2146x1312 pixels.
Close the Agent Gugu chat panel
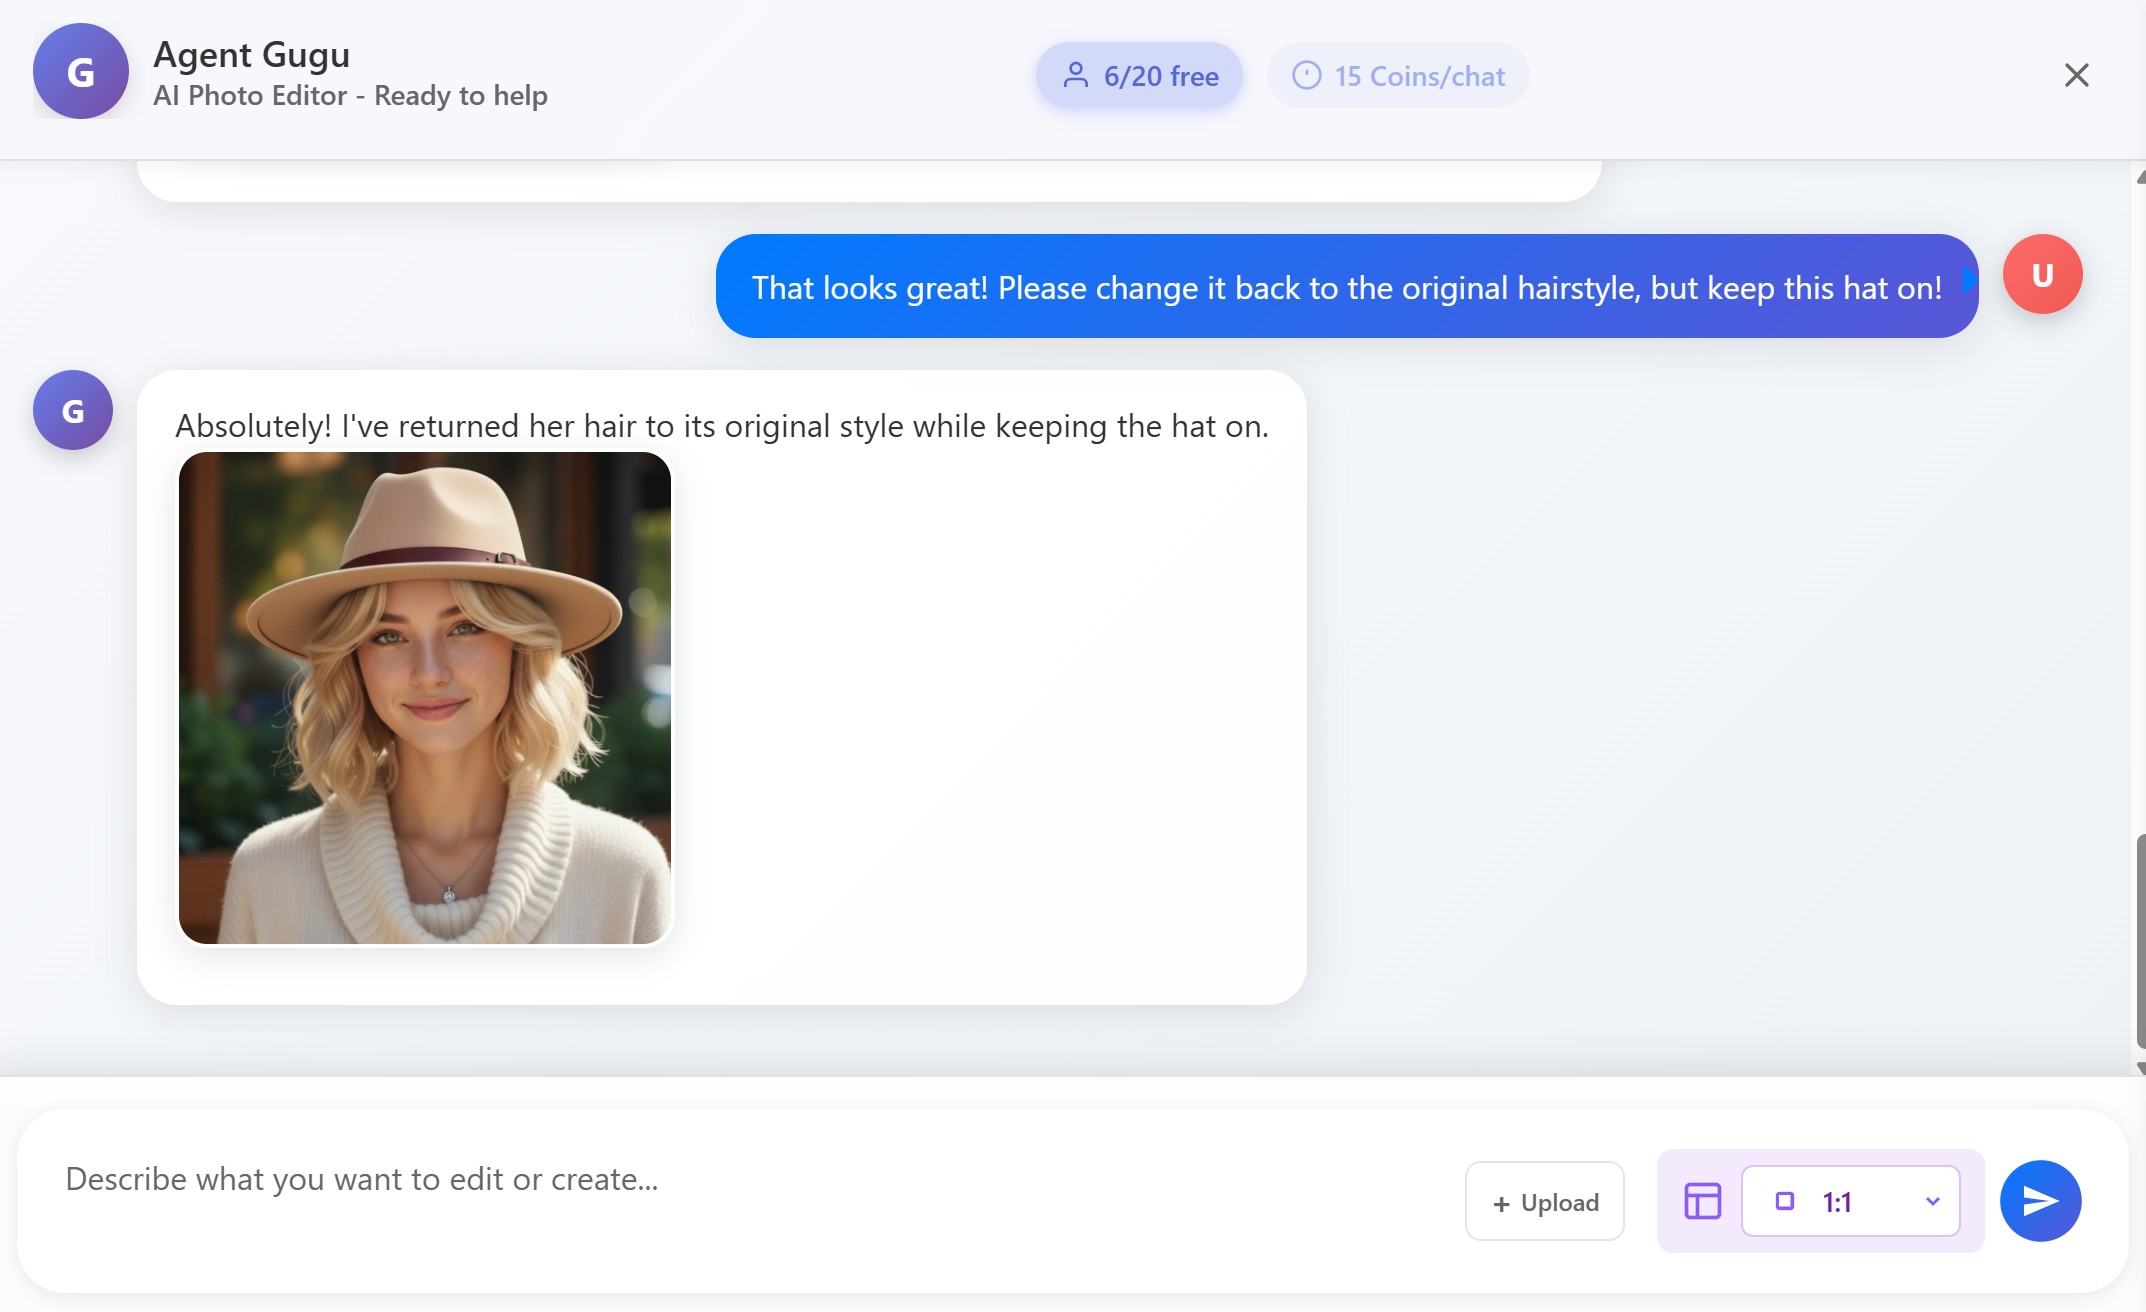point(2076,75)
